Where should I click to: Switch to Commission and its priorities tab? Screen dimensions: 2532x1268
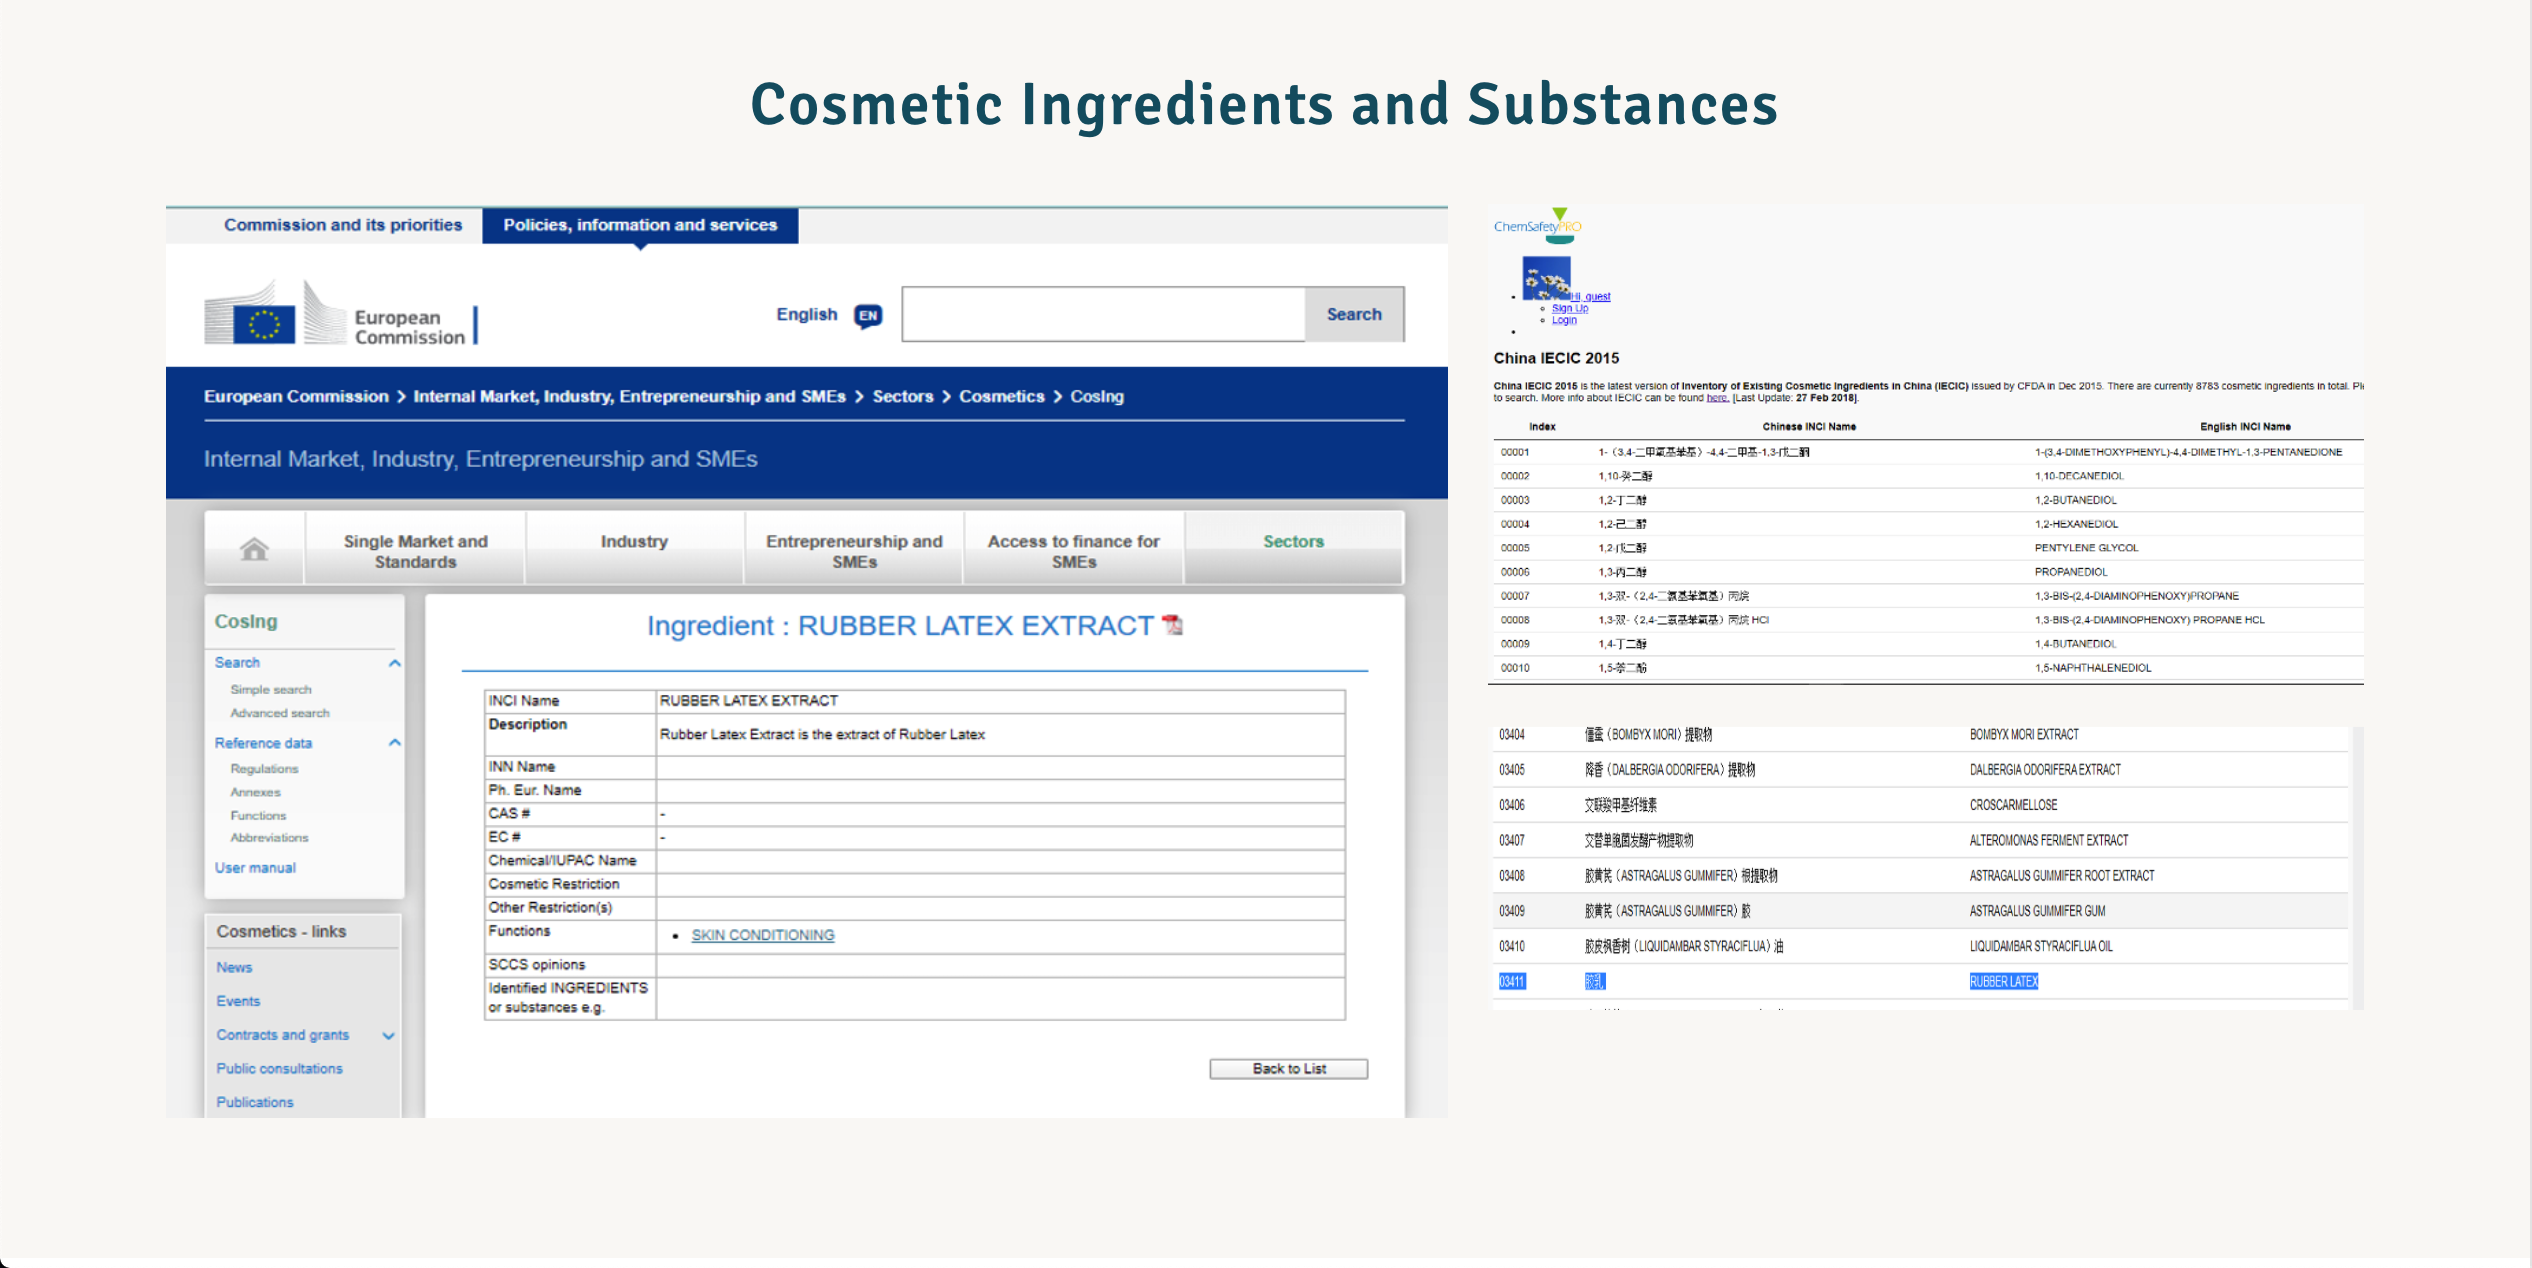coord(343,225)
